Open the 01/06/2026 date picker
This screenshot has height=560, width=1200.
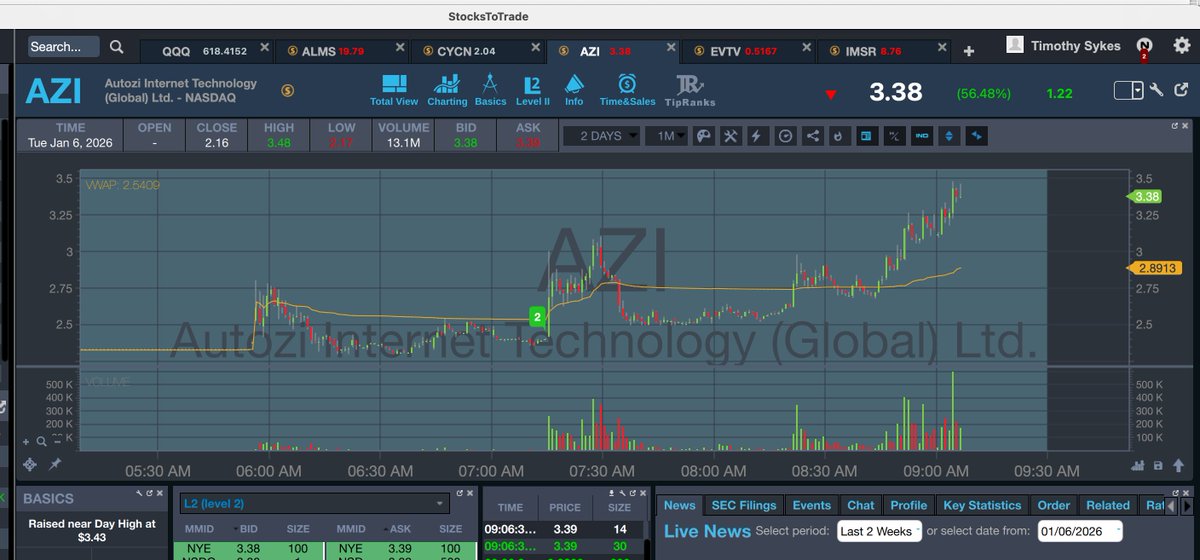pos(1079,531)
